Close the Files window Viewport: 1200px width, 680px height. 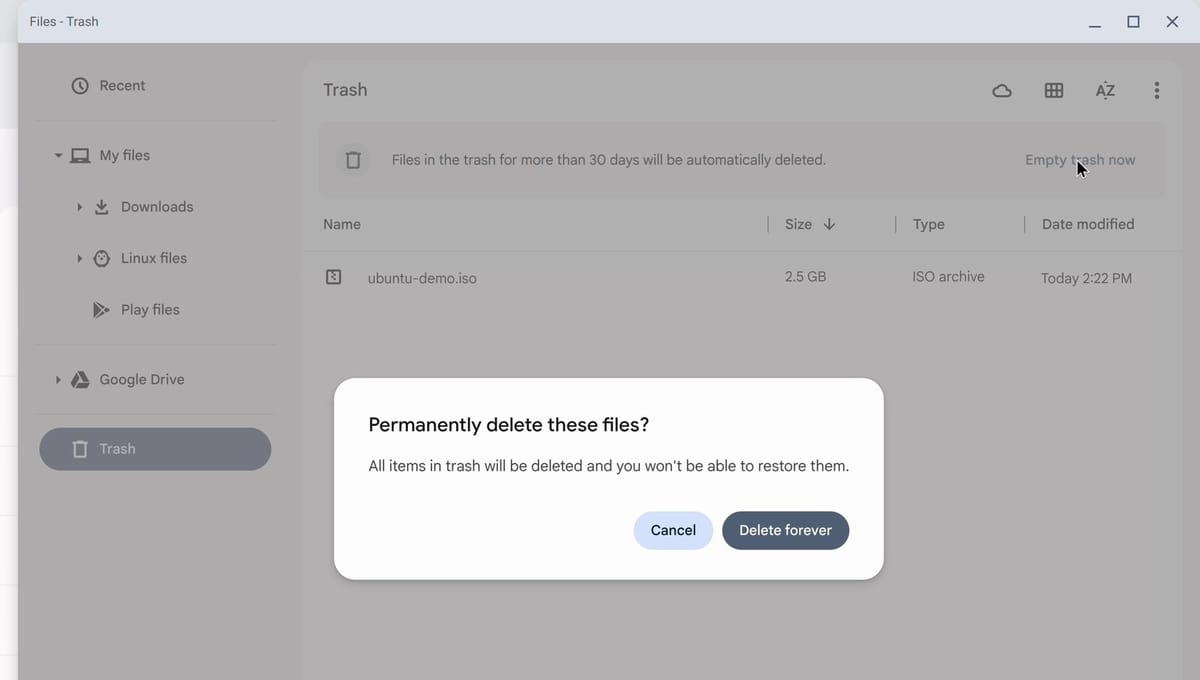1172,22
